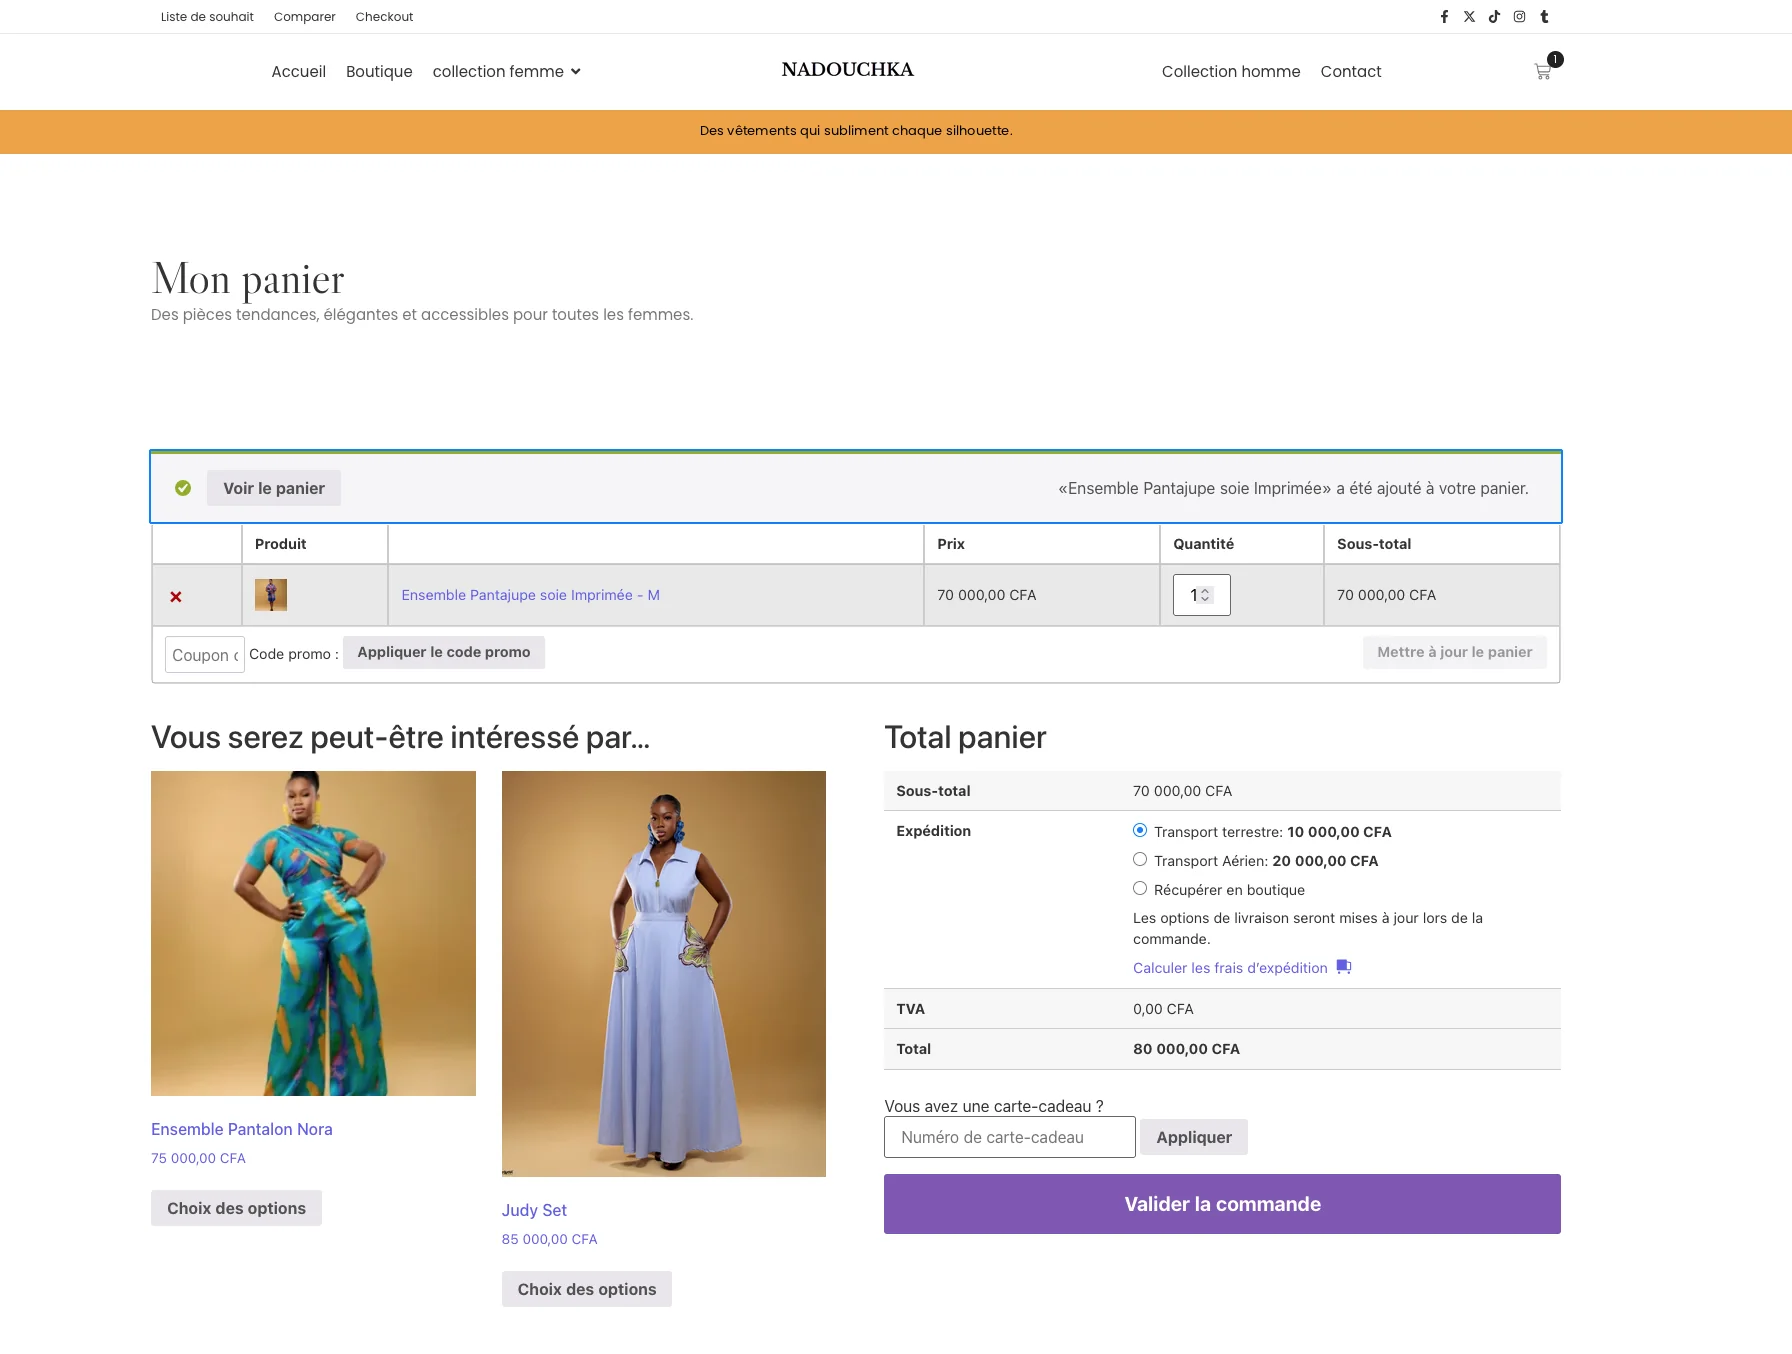This screenshot has height=1354, width=1792.
Task: Click the green success checkmark icon
Action: pyautogui.click(x=183, y=488)
